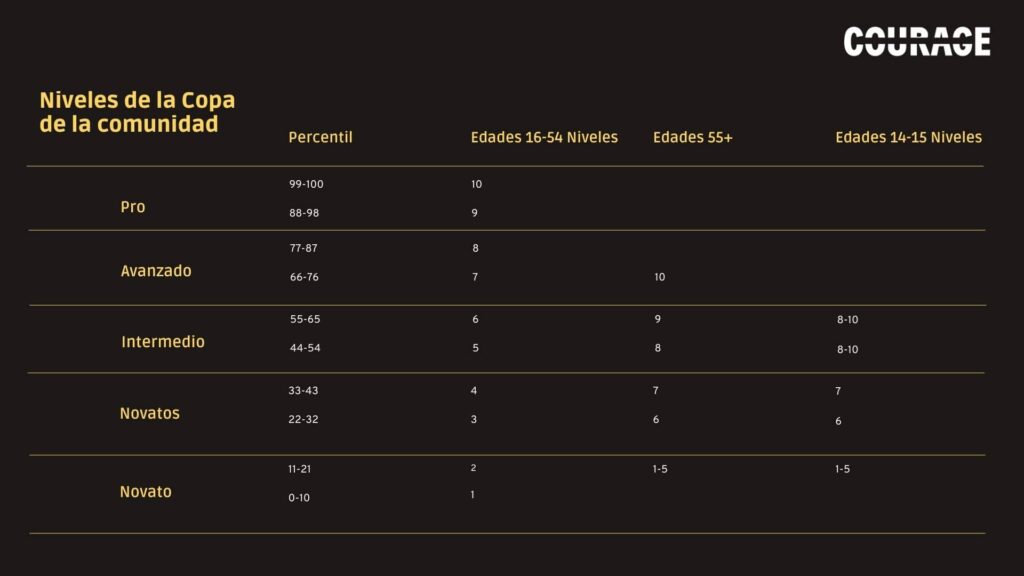The height and width of the screenshot is (576, 1024).
Task: Select the Edades 14-15 Niveles header
Action: point(908,137)
